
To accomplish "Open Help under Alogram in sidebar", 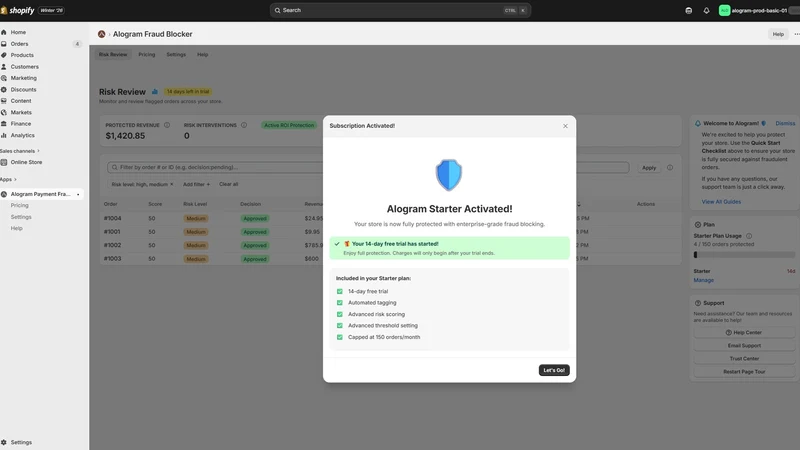I will point(16,229).
